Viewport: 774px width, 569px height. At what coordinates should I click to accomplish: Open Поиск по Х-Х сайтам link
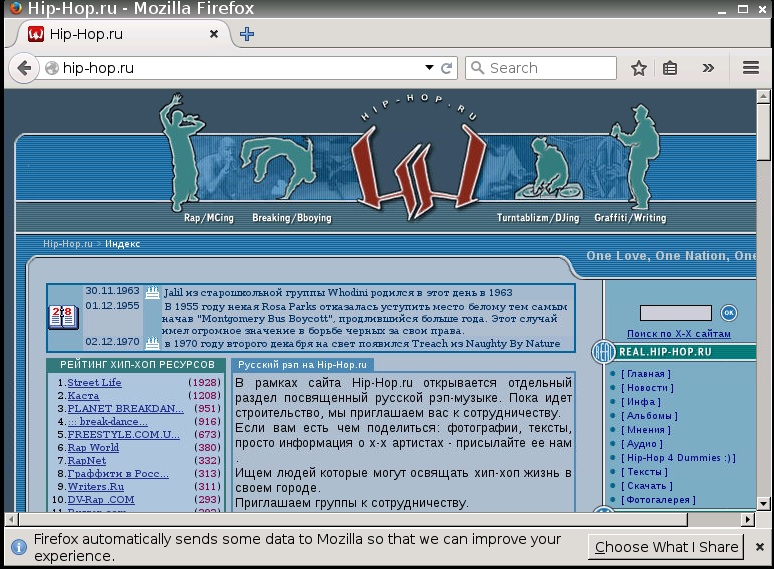[x=679, y=334]
